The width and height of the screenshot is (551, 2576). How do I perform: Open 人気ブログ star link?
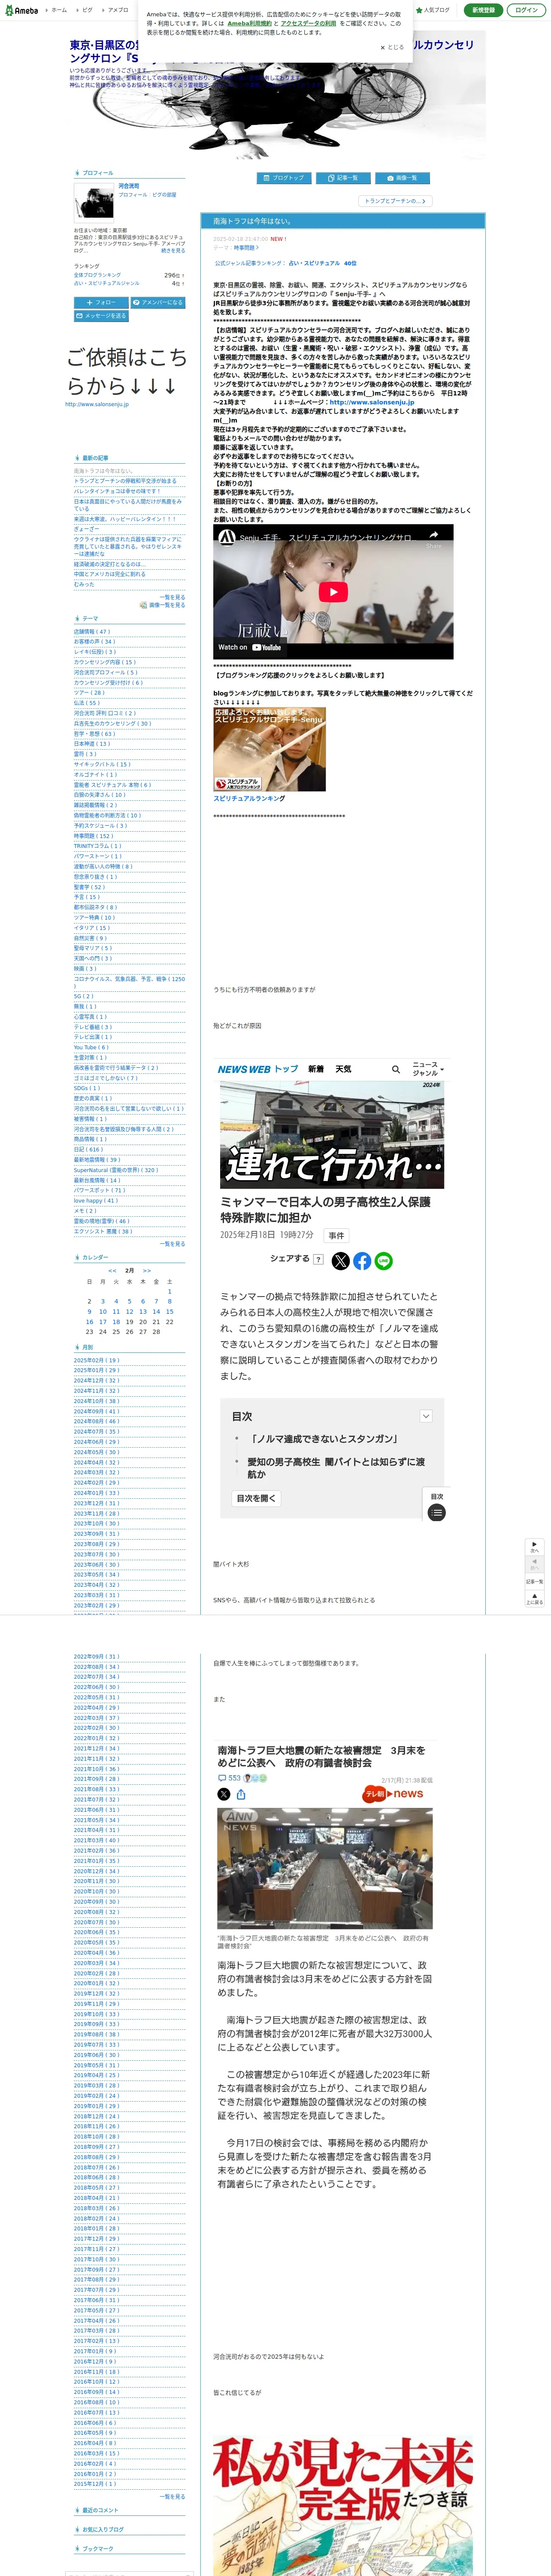pyautogui.click(x=434, y=10)
